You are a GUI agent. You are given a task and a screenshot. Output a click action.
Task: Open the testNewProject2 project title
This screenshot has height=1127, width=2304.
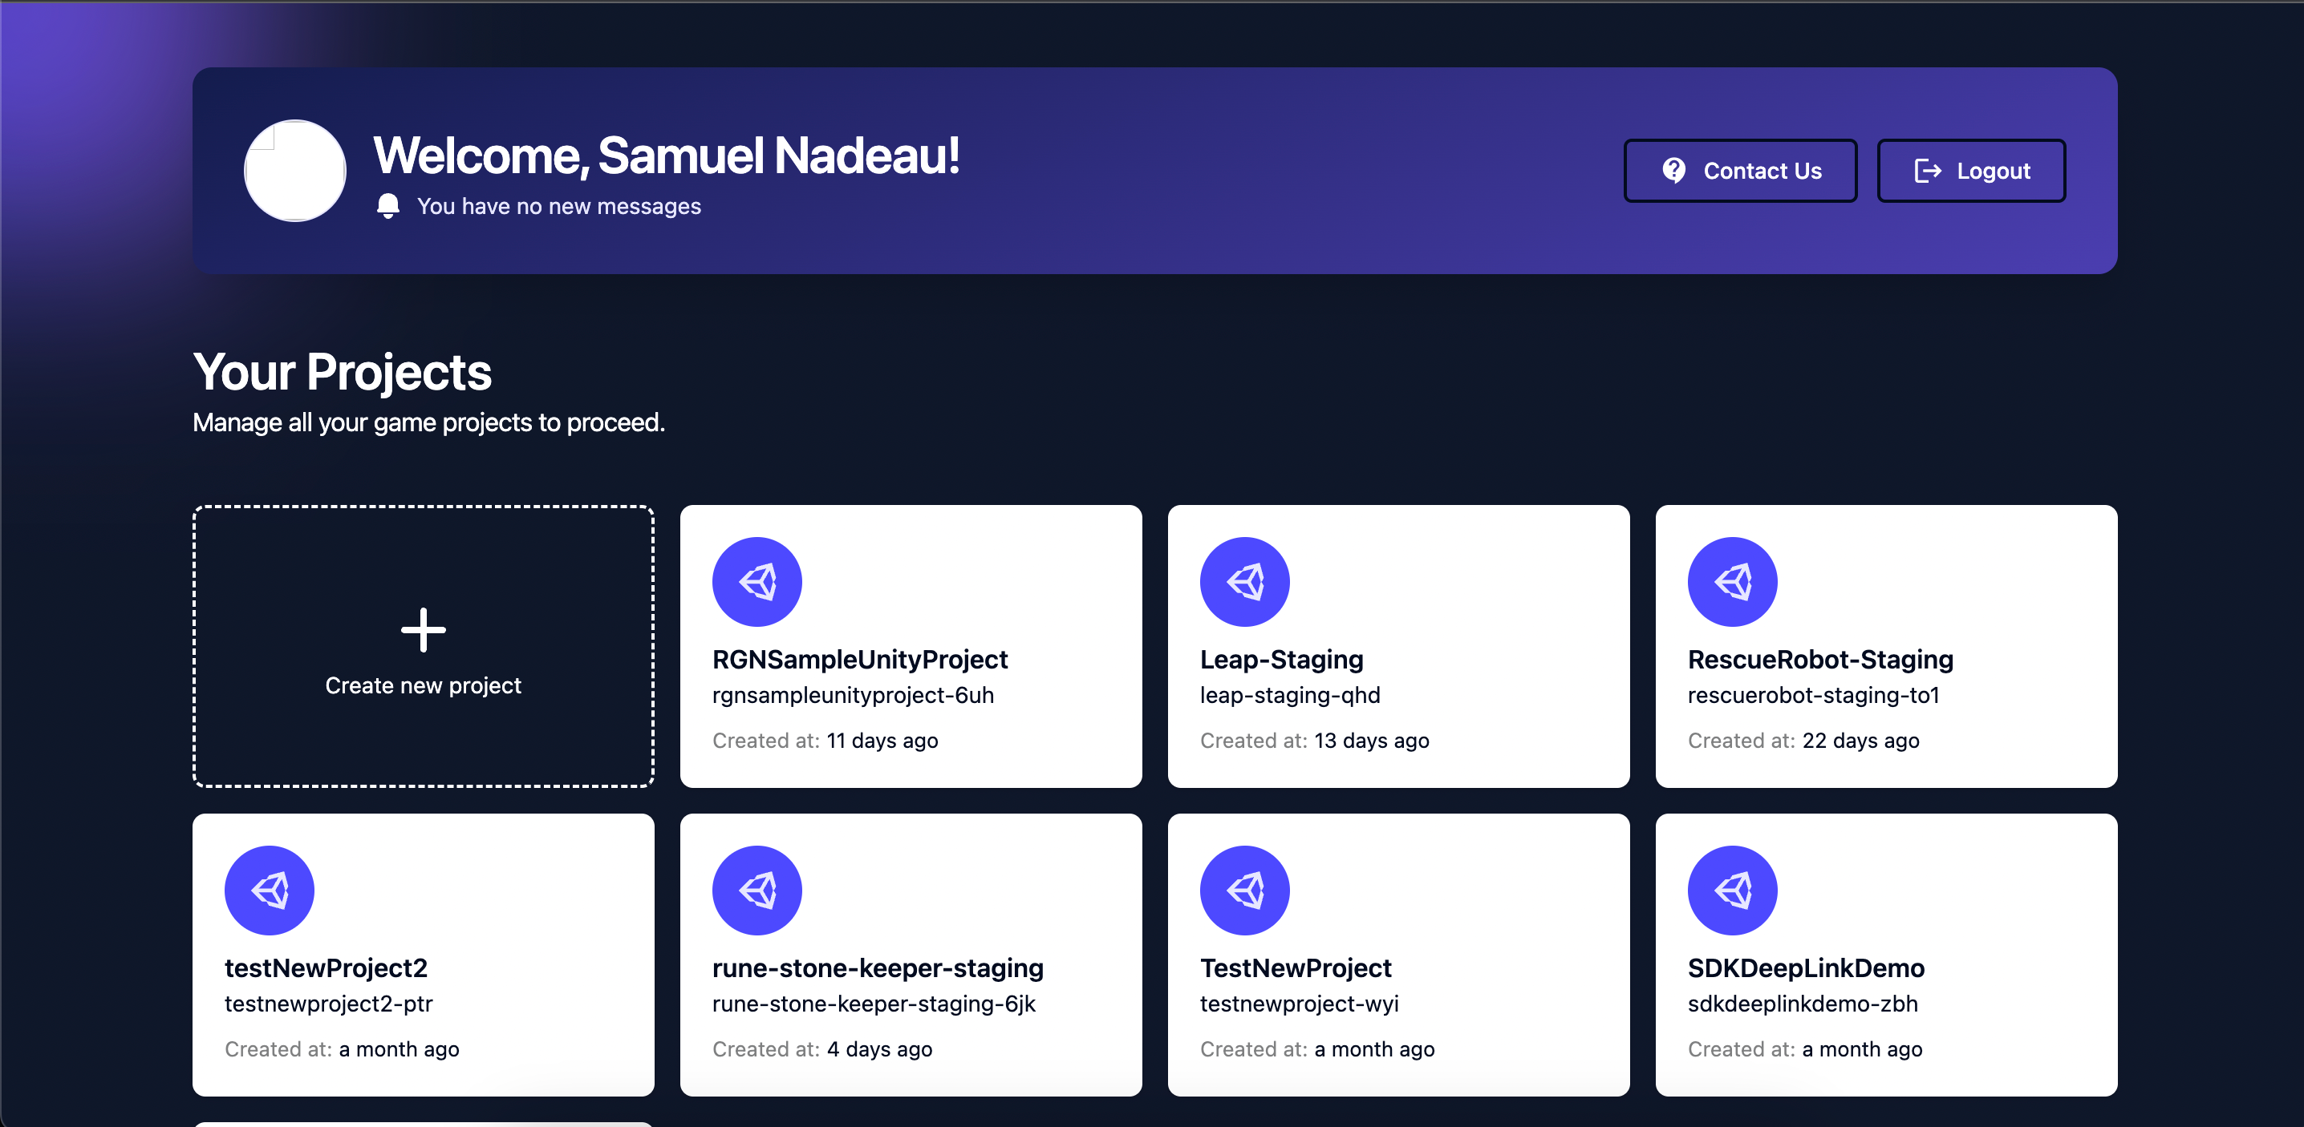pyautogui.click(x=326, y=968)
